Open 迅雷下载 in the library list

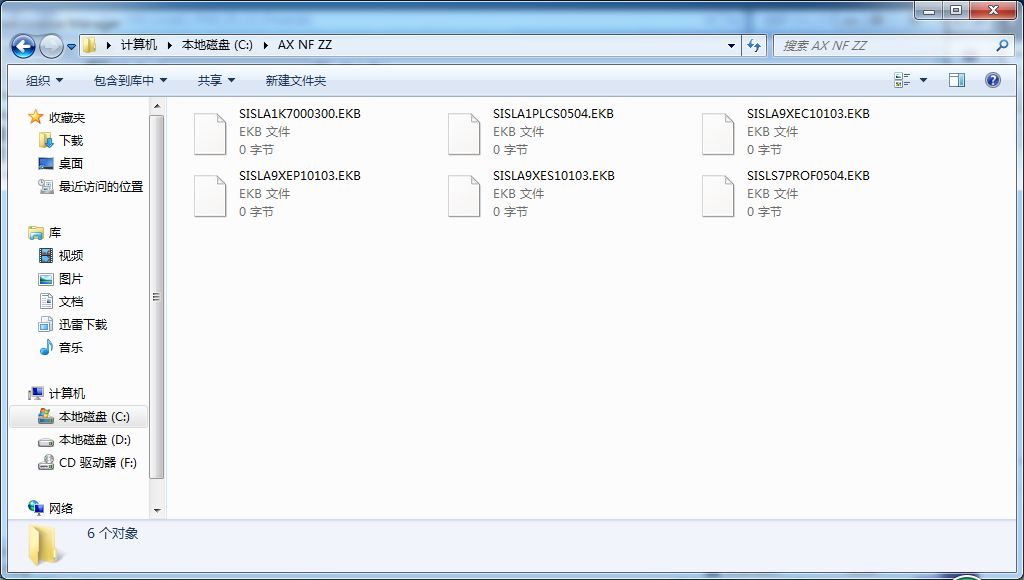point(82,325)
